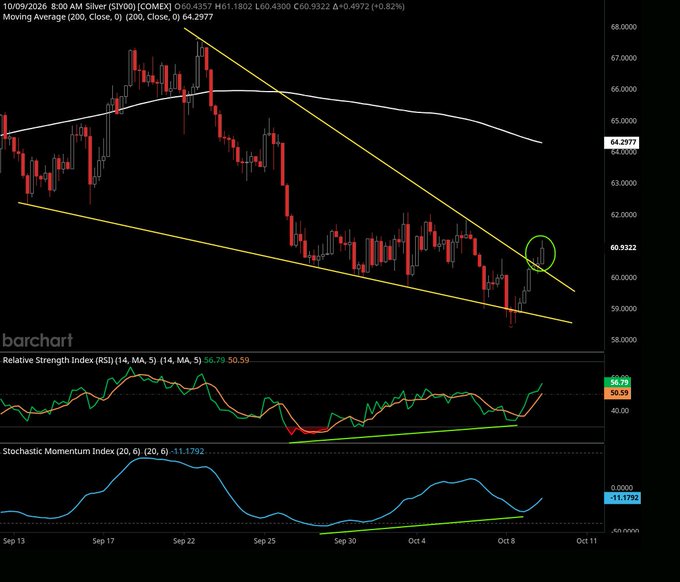Click the 60.0000 price axis label
680x582 pixels.
tap(624, 278)
